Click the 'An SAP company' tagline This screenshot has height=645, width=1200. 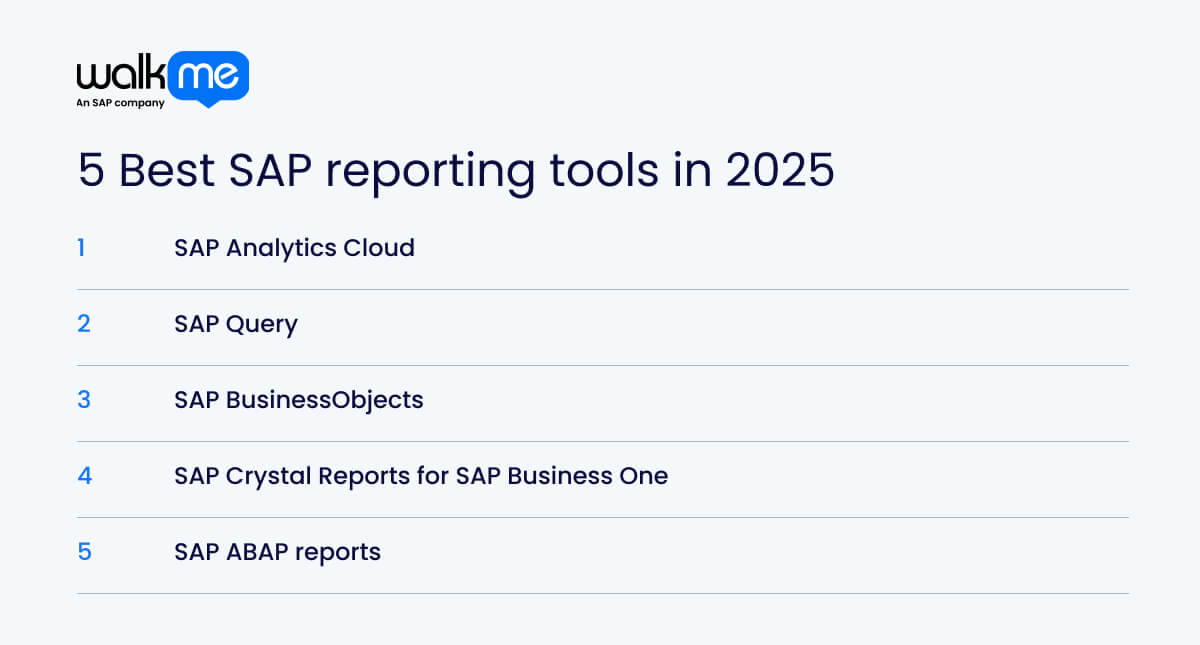tap(121, 102)
